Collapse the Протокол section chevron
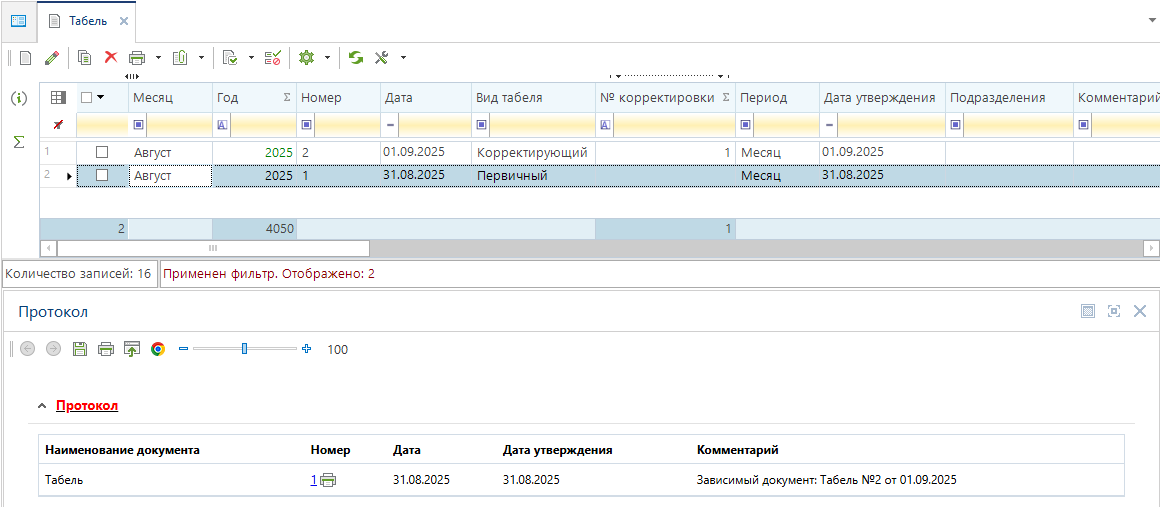 (x=41, y=406)
